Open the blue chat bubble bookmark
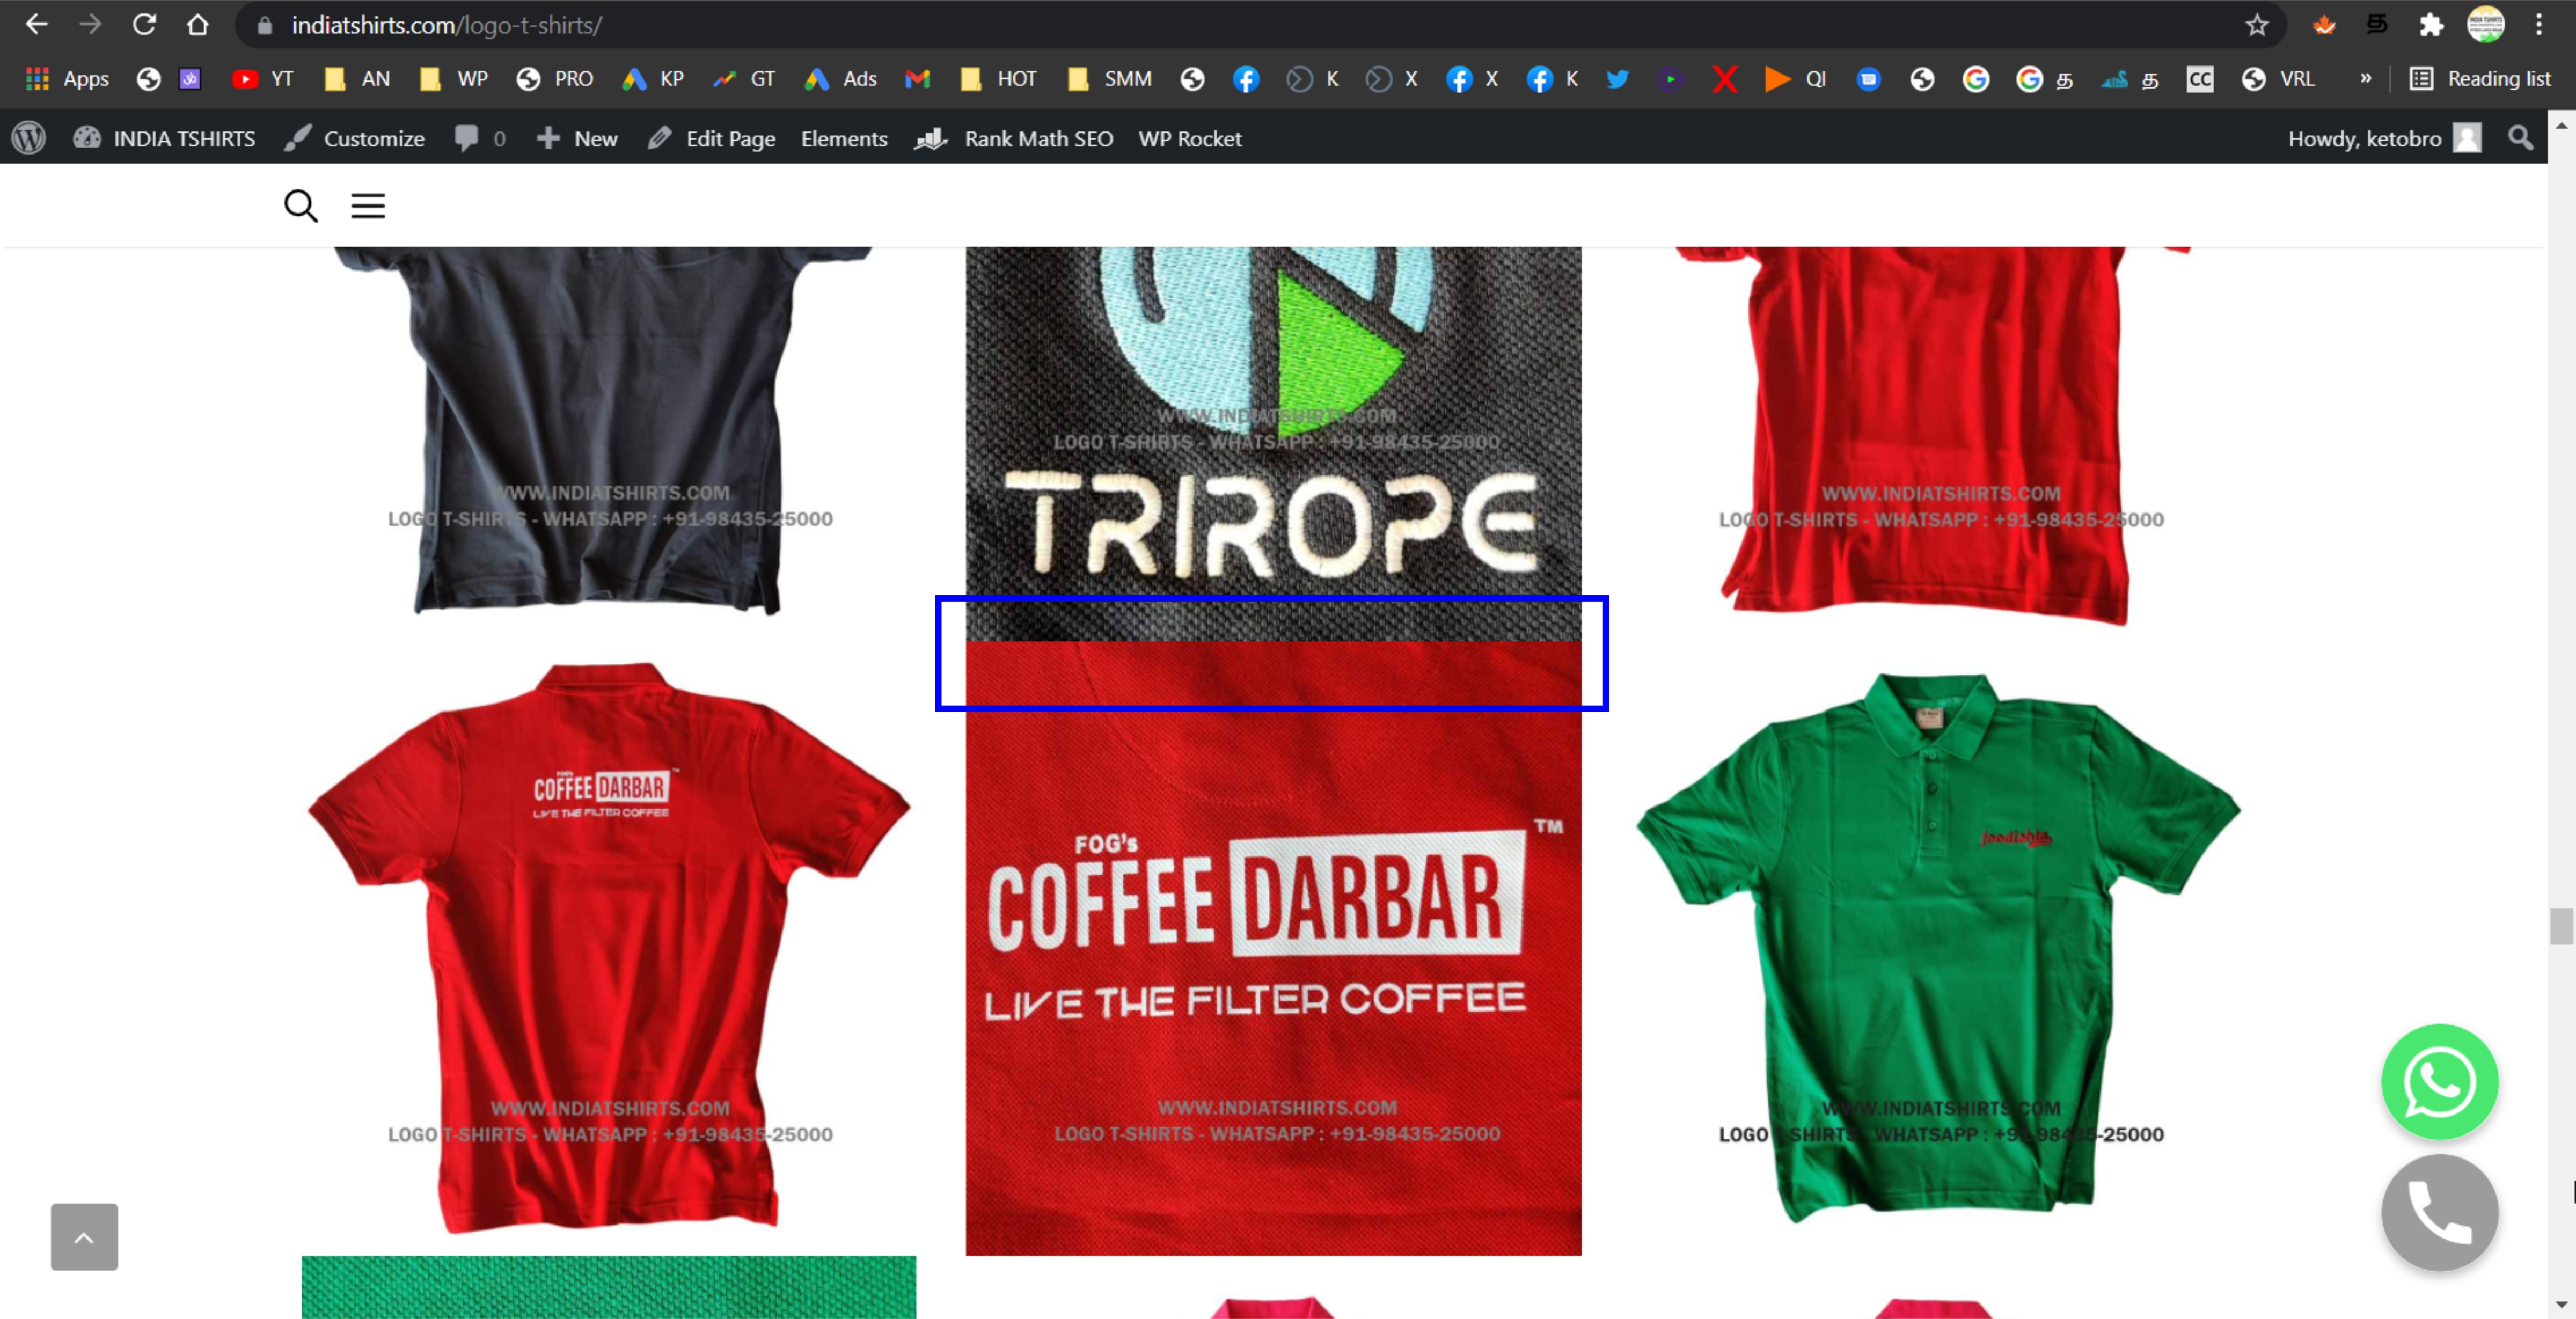Image resolution: width=2576 pixels, height=1319 pixels. click(x=1868, y=79)
